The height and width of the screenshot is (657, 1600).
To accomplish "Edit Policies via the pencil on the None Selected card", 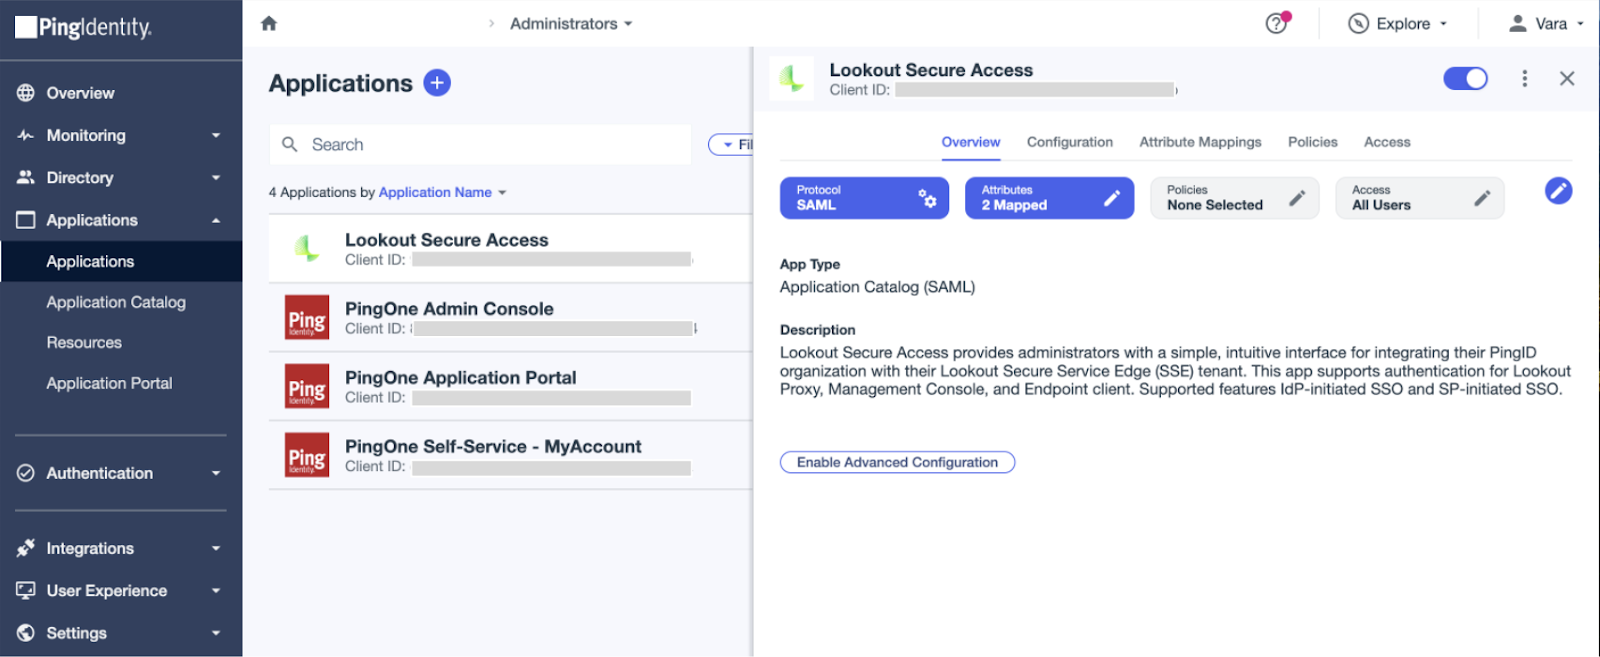I will tap(1297, 198).
